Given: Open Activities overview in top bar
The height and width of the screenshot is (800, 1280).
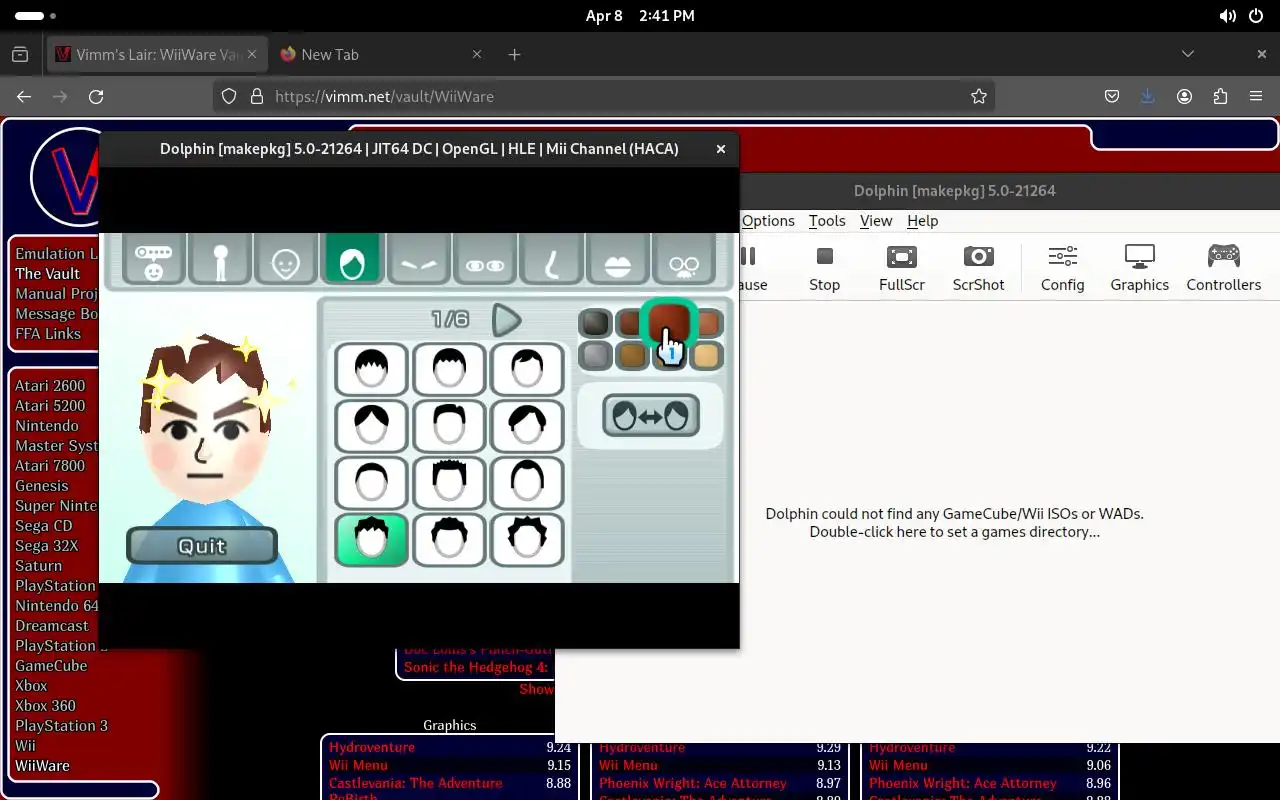Looking at the screenshot, I should click(x=36, y=16).
